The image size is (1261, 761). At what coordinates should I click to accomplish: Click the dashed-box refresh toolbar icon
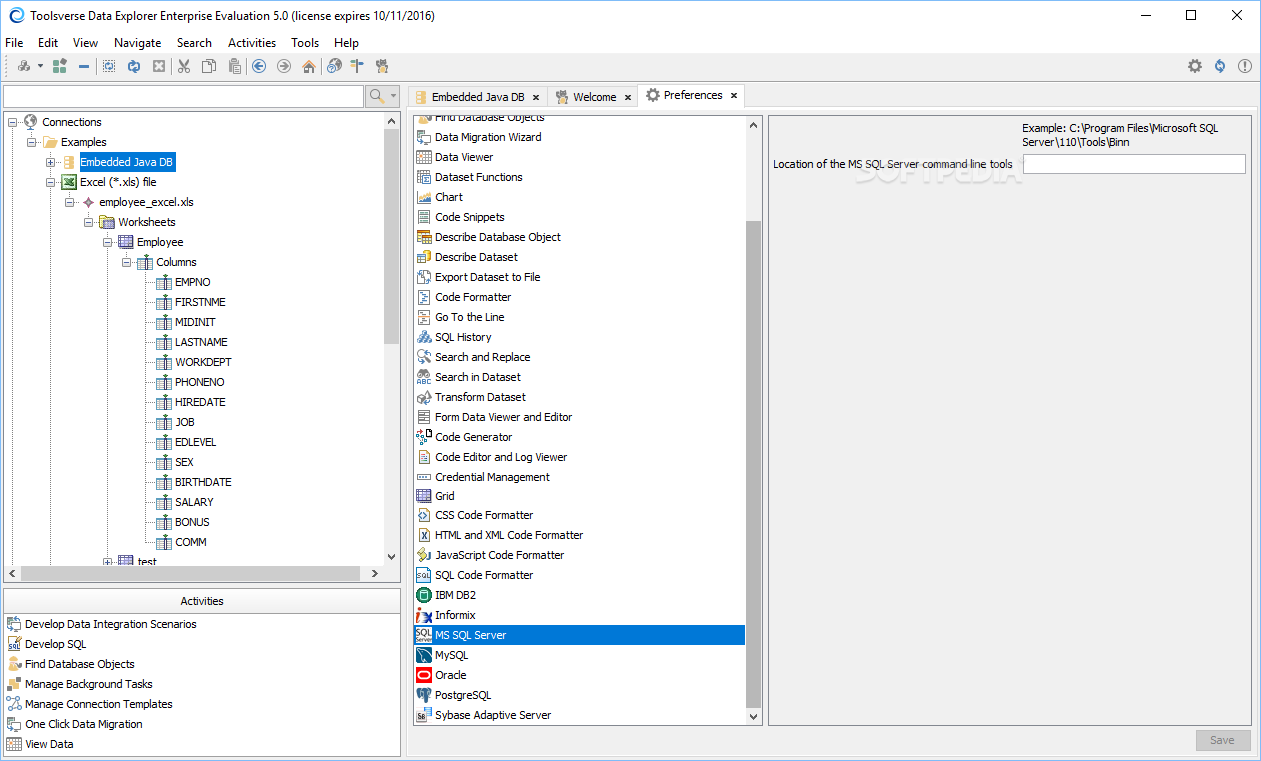click(x=109, y=66)
